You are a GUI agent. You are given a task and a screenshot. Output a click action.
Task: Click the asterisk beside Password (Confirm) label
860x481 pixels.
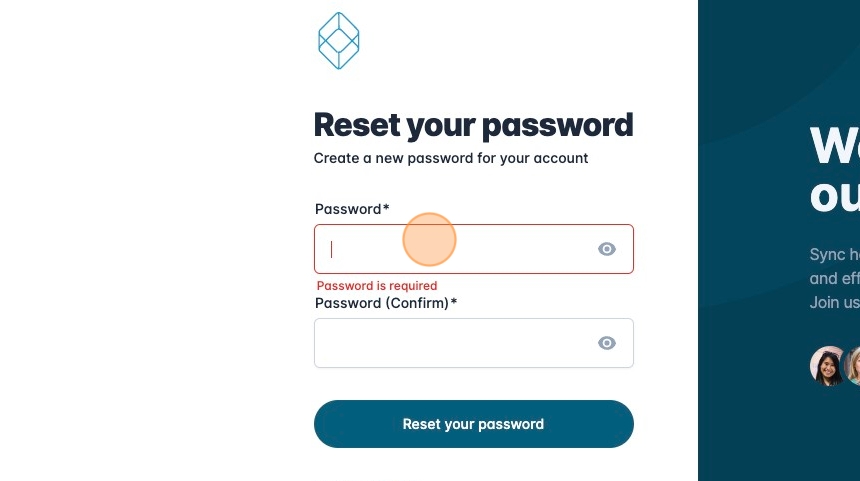coord(454,302)
